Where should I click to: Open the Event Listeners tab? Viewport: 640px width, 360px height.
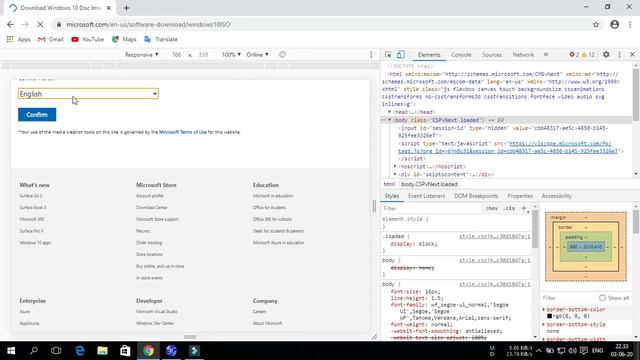pyautogui.click(x=426, y=196)
